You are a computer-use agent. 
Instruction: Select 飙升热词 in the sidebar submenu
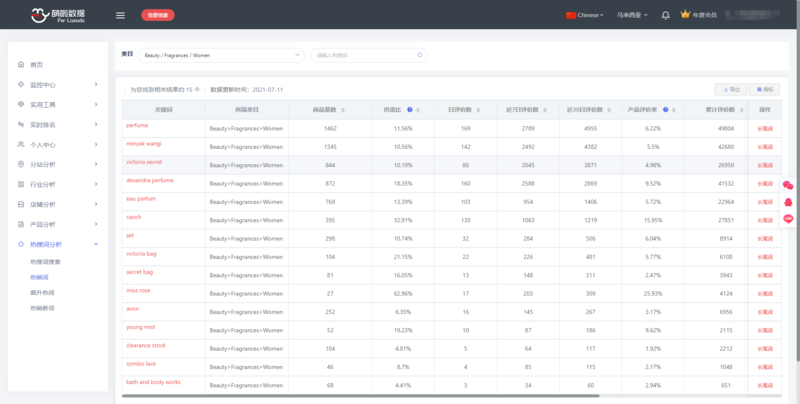pyautogui.click(x=43, y=292)
